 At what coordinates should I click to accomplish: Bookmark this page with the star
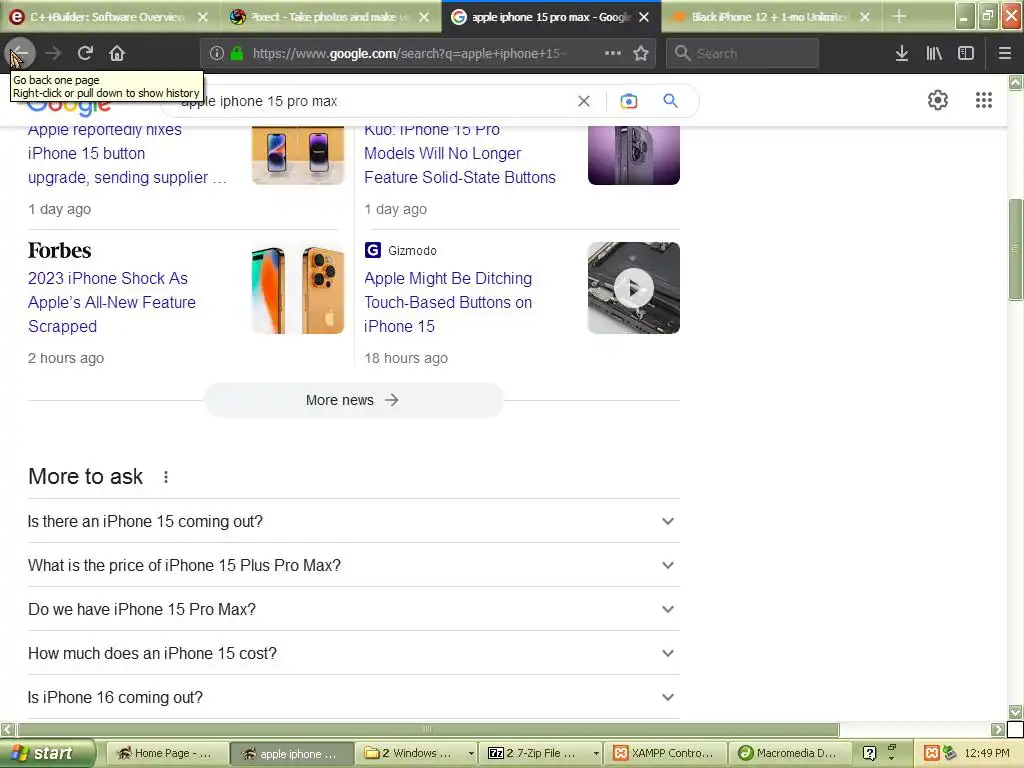(x=641, y=53)
